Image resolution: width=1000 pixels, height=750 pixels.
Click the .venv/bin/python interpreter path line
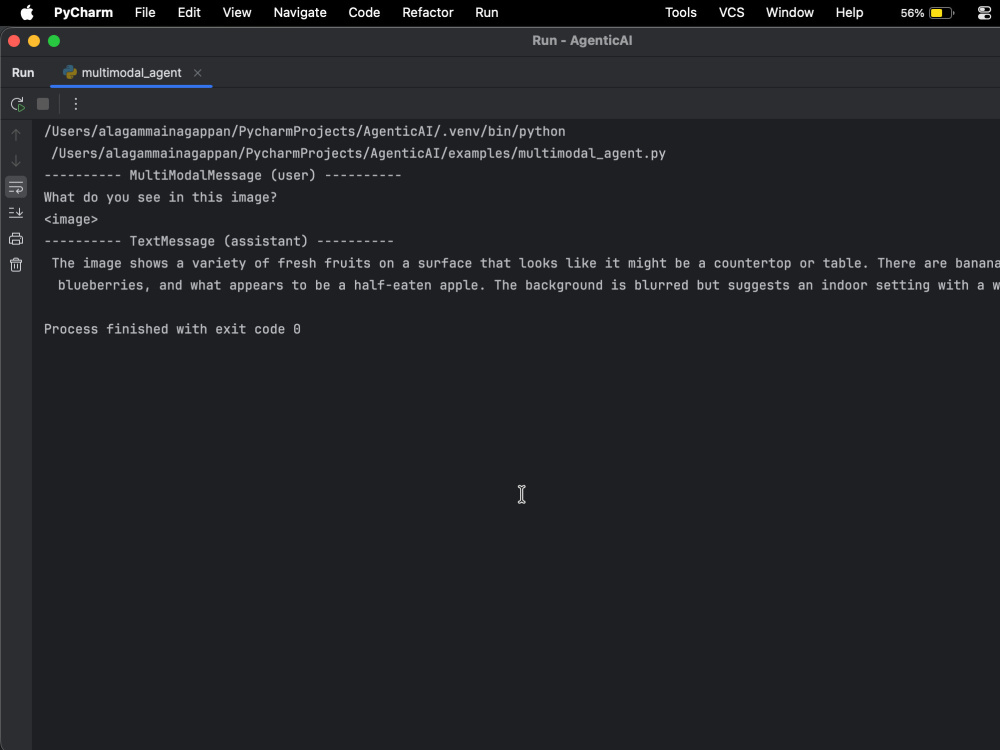(x=305, y=131)
